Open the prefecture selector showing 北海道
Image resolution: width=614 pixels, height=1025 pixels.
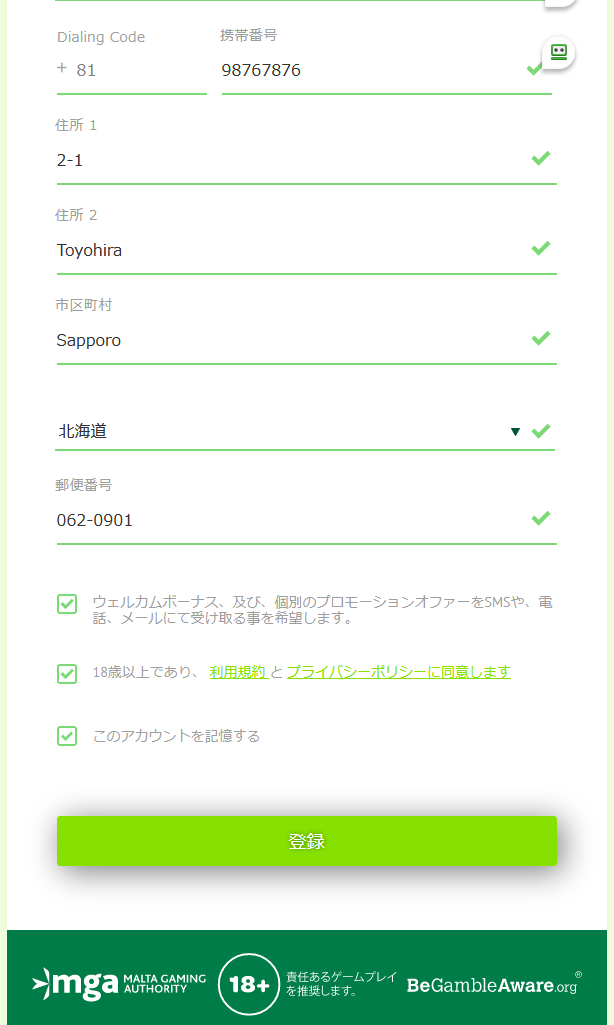tap(305, 431)
